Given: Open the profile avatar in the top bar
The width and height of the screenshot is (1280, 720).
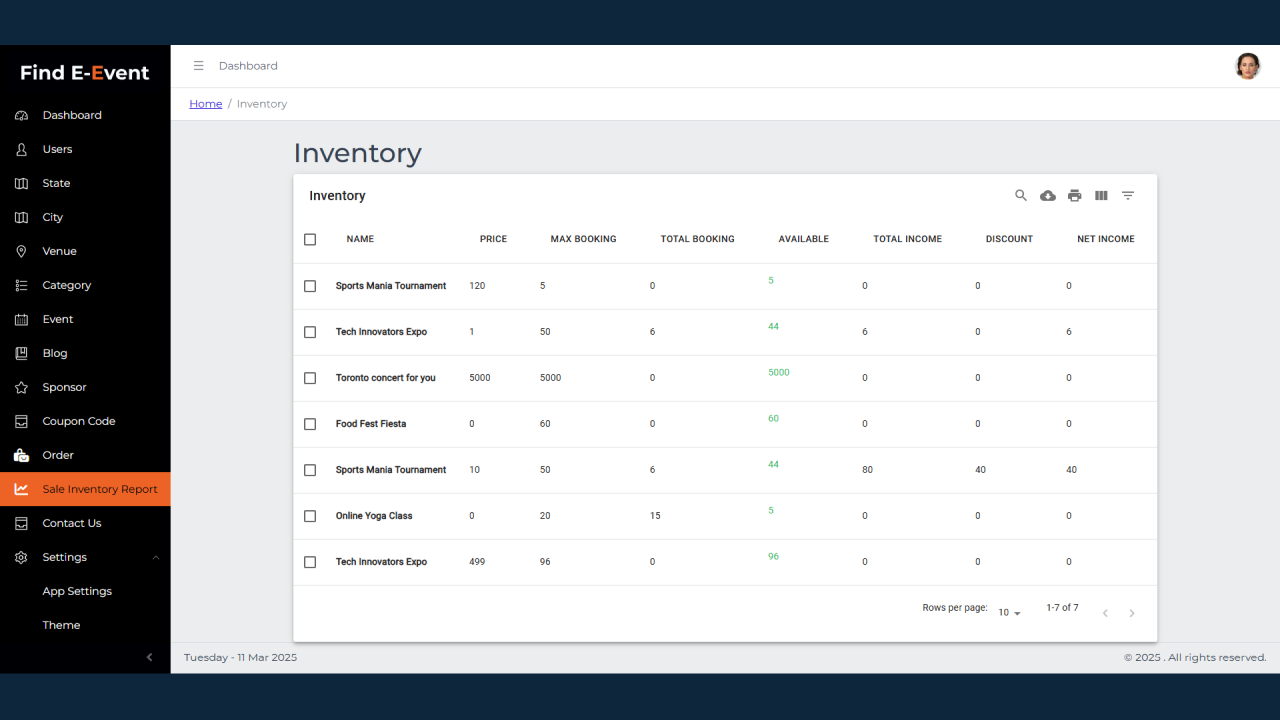Looking at the screenshot, I should pos(1248,65).
